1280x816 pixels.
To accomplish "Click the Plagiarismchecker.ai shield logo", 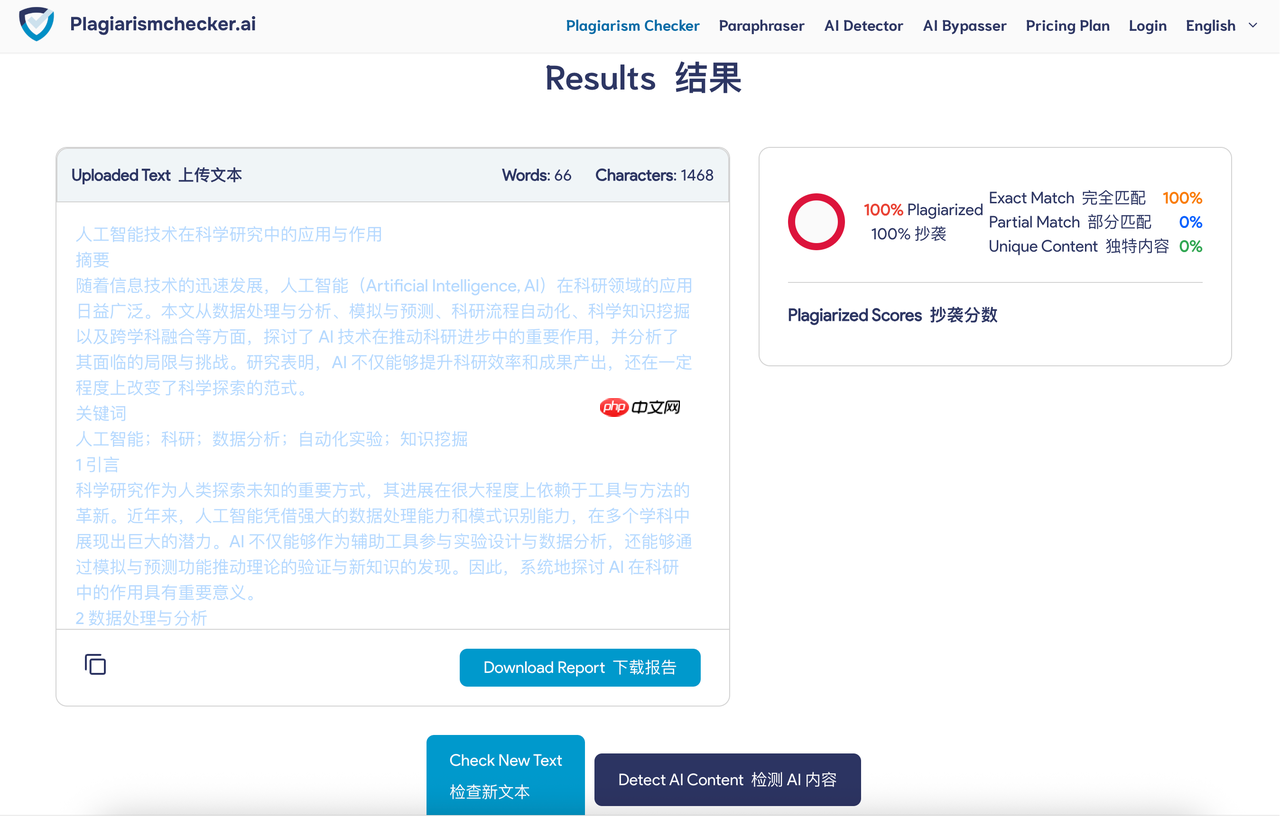I will [x=35, y=24].
